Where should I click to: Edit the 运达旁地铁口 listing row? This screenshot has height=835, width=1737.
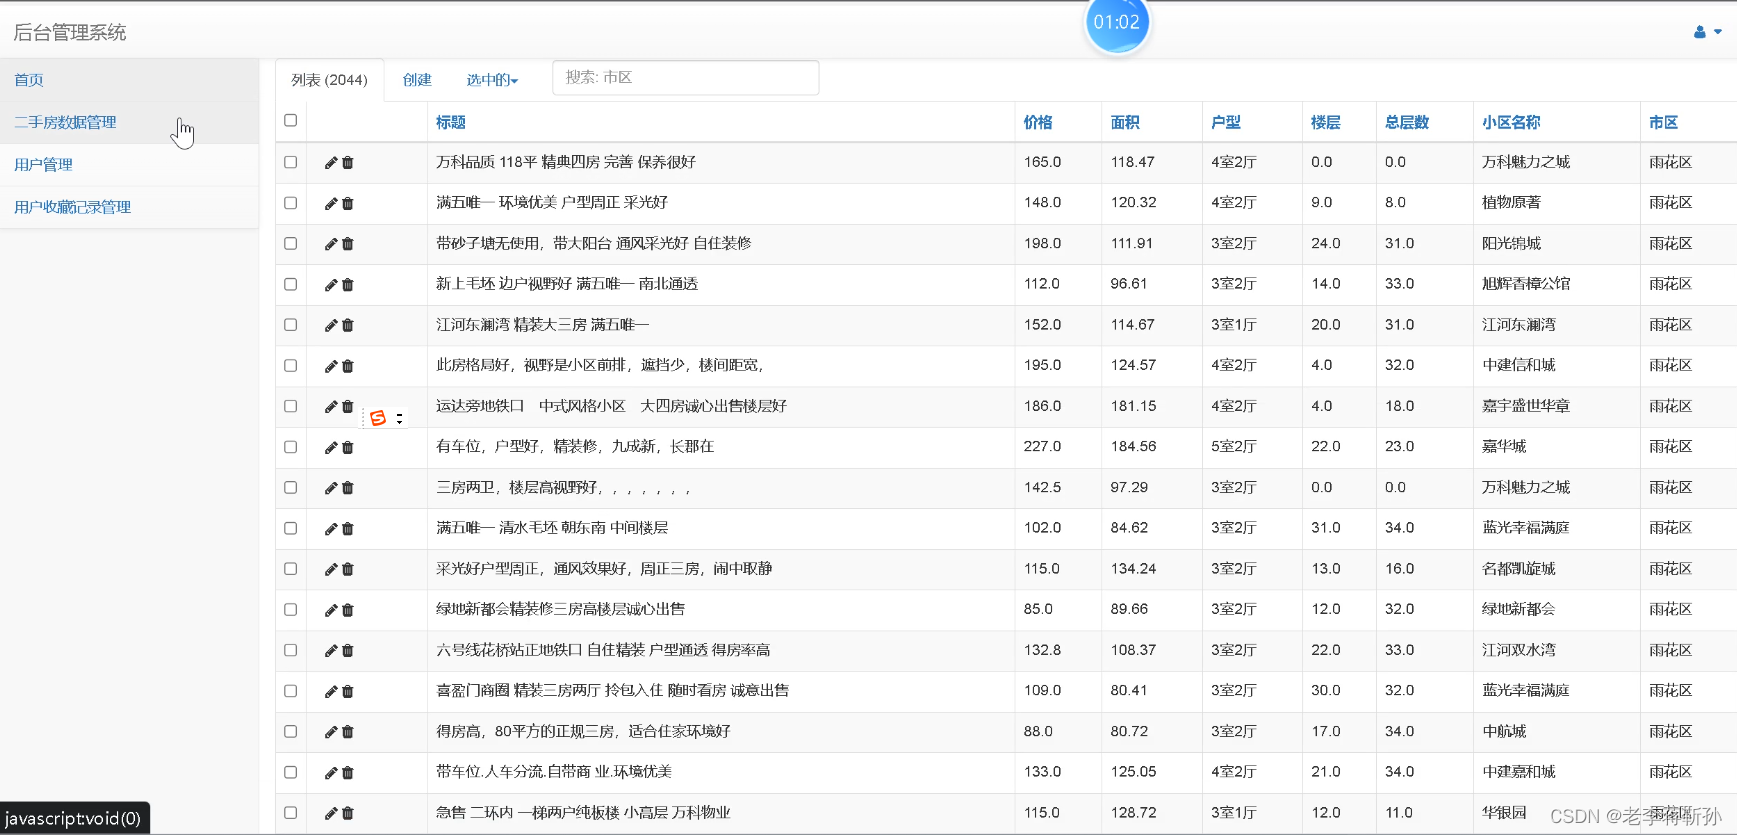point(331,407)
